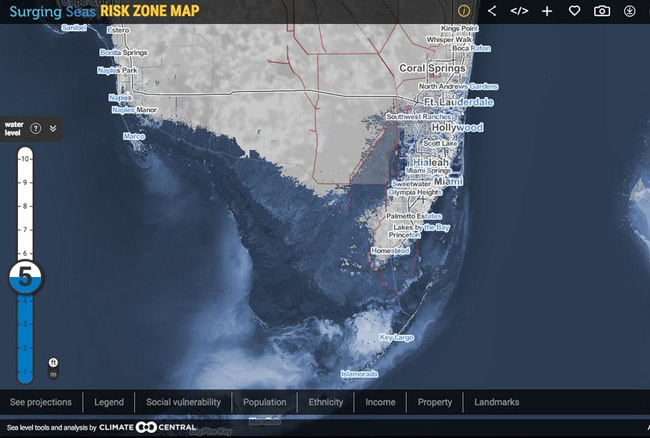The width and height of the screenshot is (650, 438).
Task: Click the Kings Point map label
Action: tap(459, 28)
